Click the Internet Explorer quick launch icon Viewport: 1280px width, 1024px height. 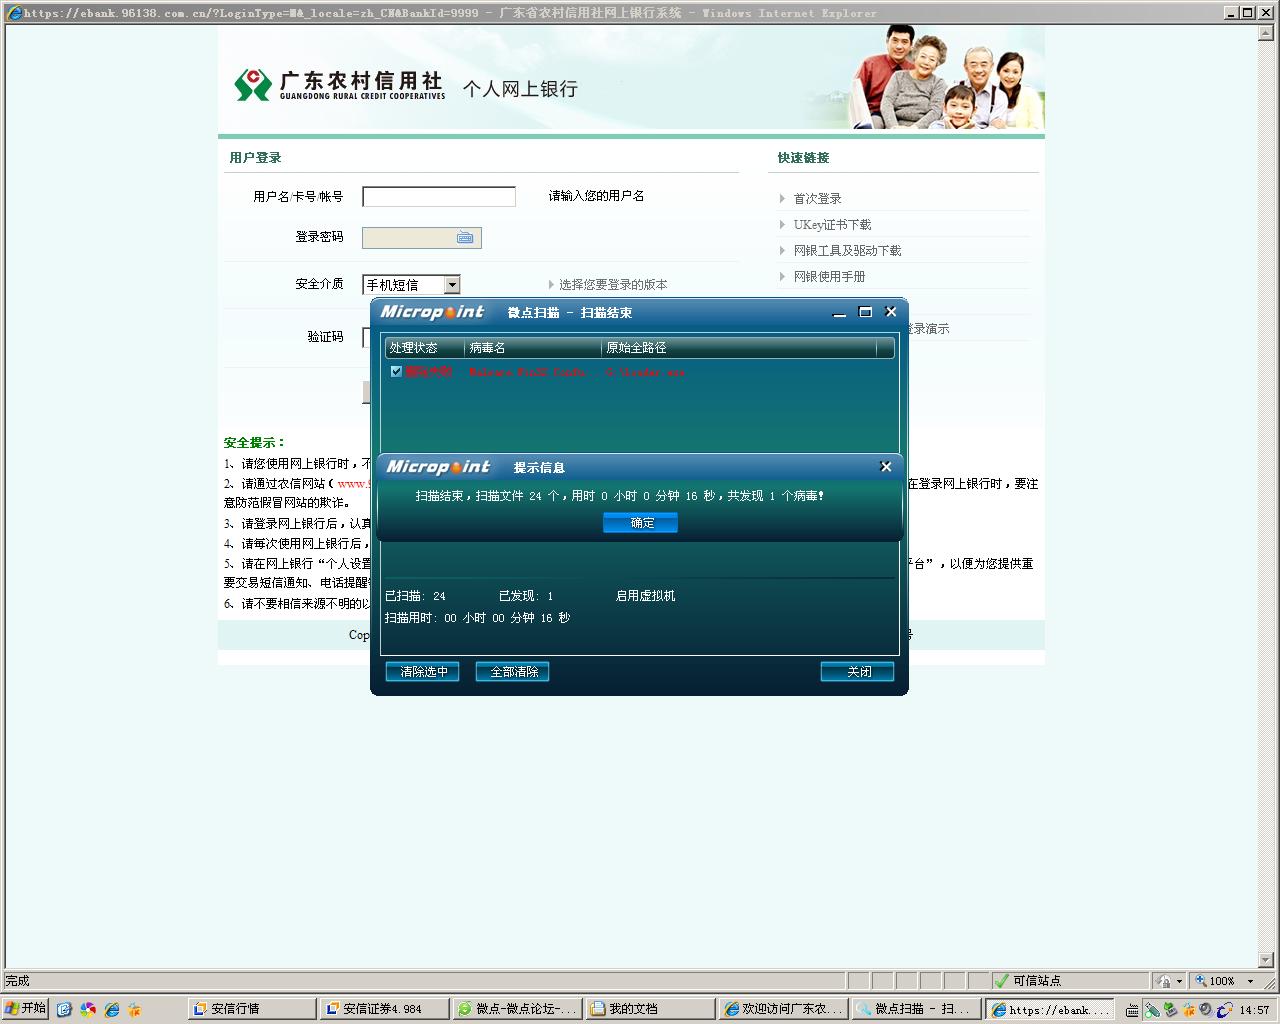coord(111,1009)
